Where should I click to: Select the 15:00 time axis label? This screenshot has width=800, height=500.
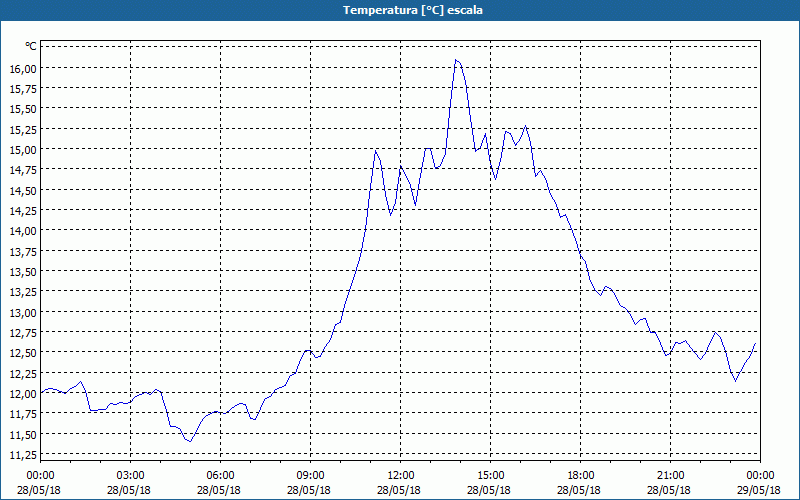coord(490,476)
